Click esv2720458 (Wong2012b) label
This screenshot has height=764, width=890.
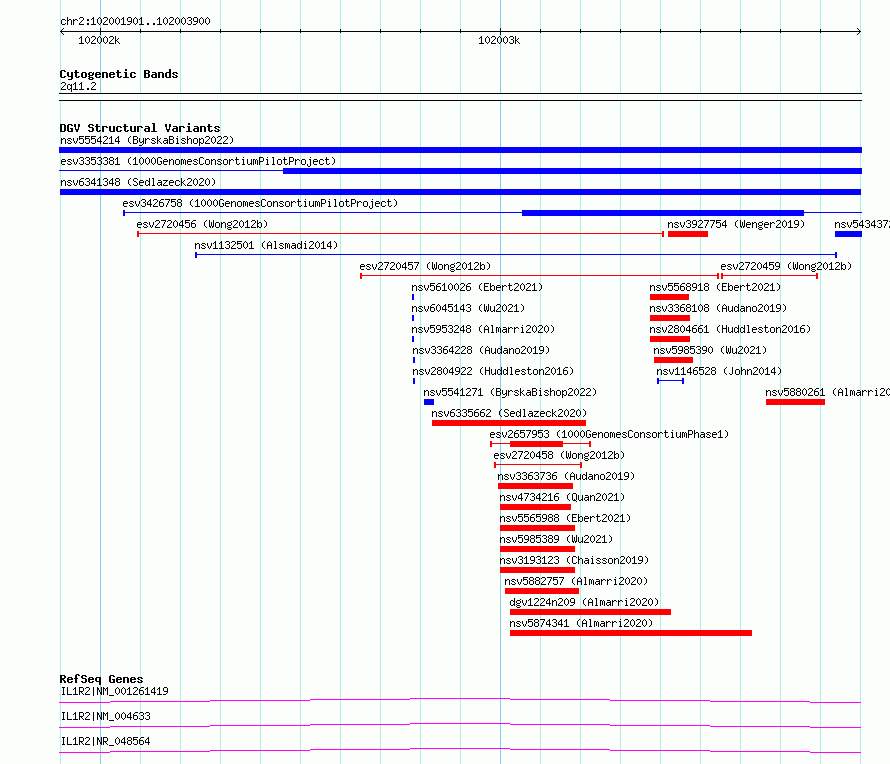(x=559, y=455)
